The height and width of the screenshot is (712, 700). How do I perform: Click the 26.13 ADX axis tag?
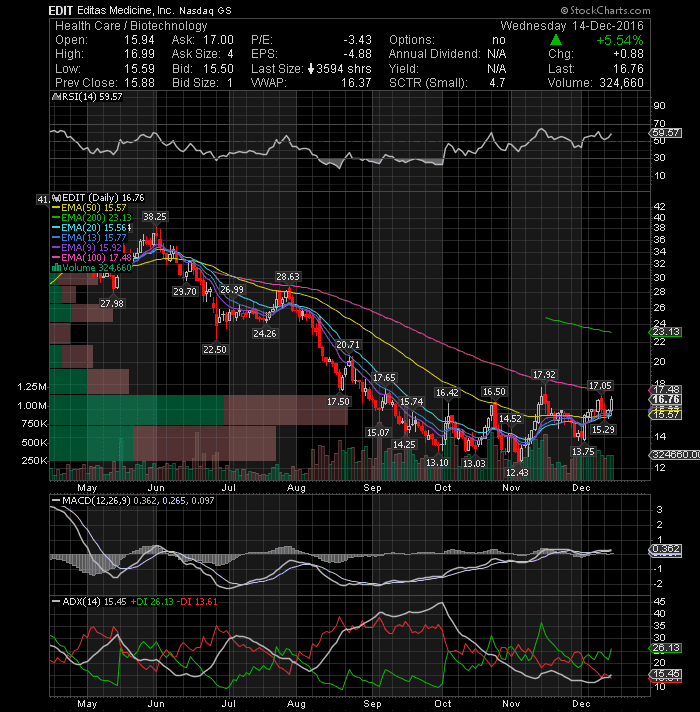pos(665,648)
